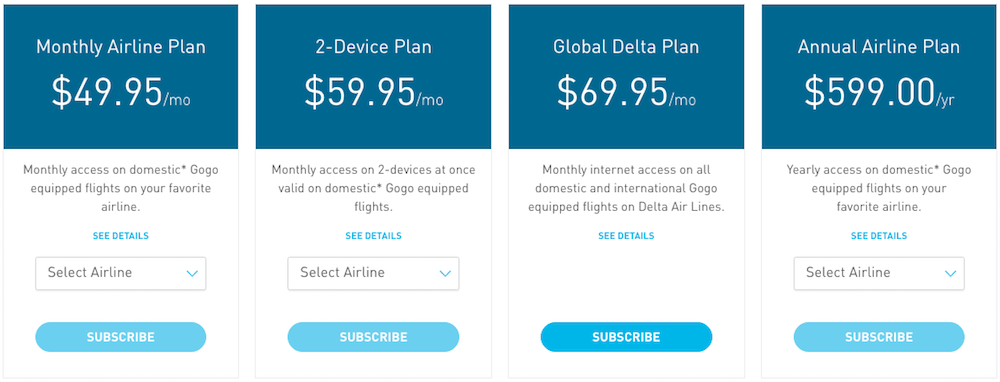Open Select Airline for Monthly Airline Plan

coord(121,274)
